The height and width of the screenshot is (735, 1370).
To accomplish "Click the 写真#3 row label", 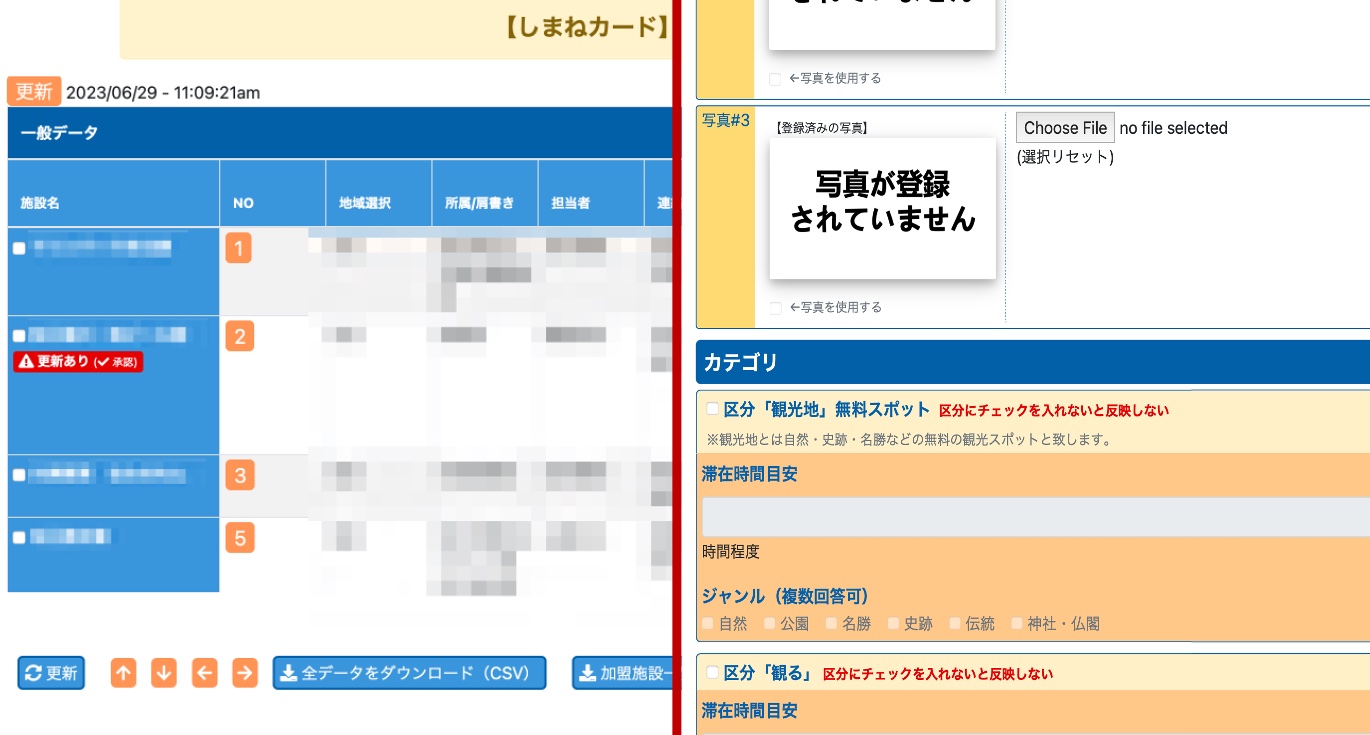I will pos(726,120).
